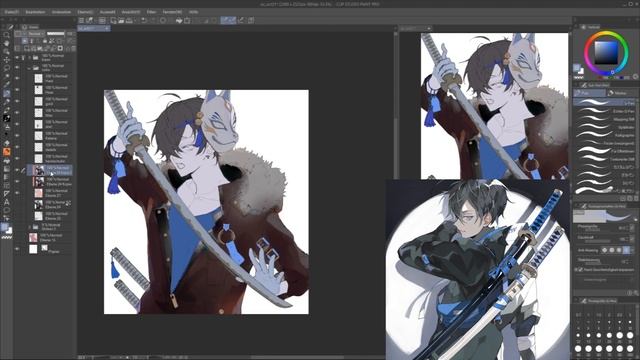
Task: Open the Datei menu
Action: pyautogui.click(x=11, y=12)
